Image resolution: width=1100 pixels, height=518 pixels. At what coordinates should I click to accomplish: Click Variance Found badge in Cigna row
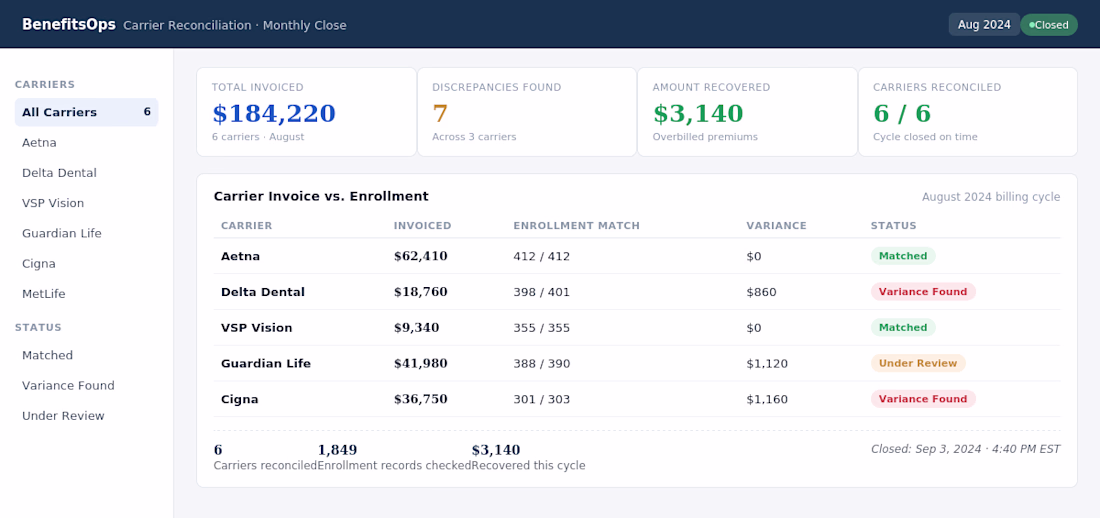coord(923,399)
